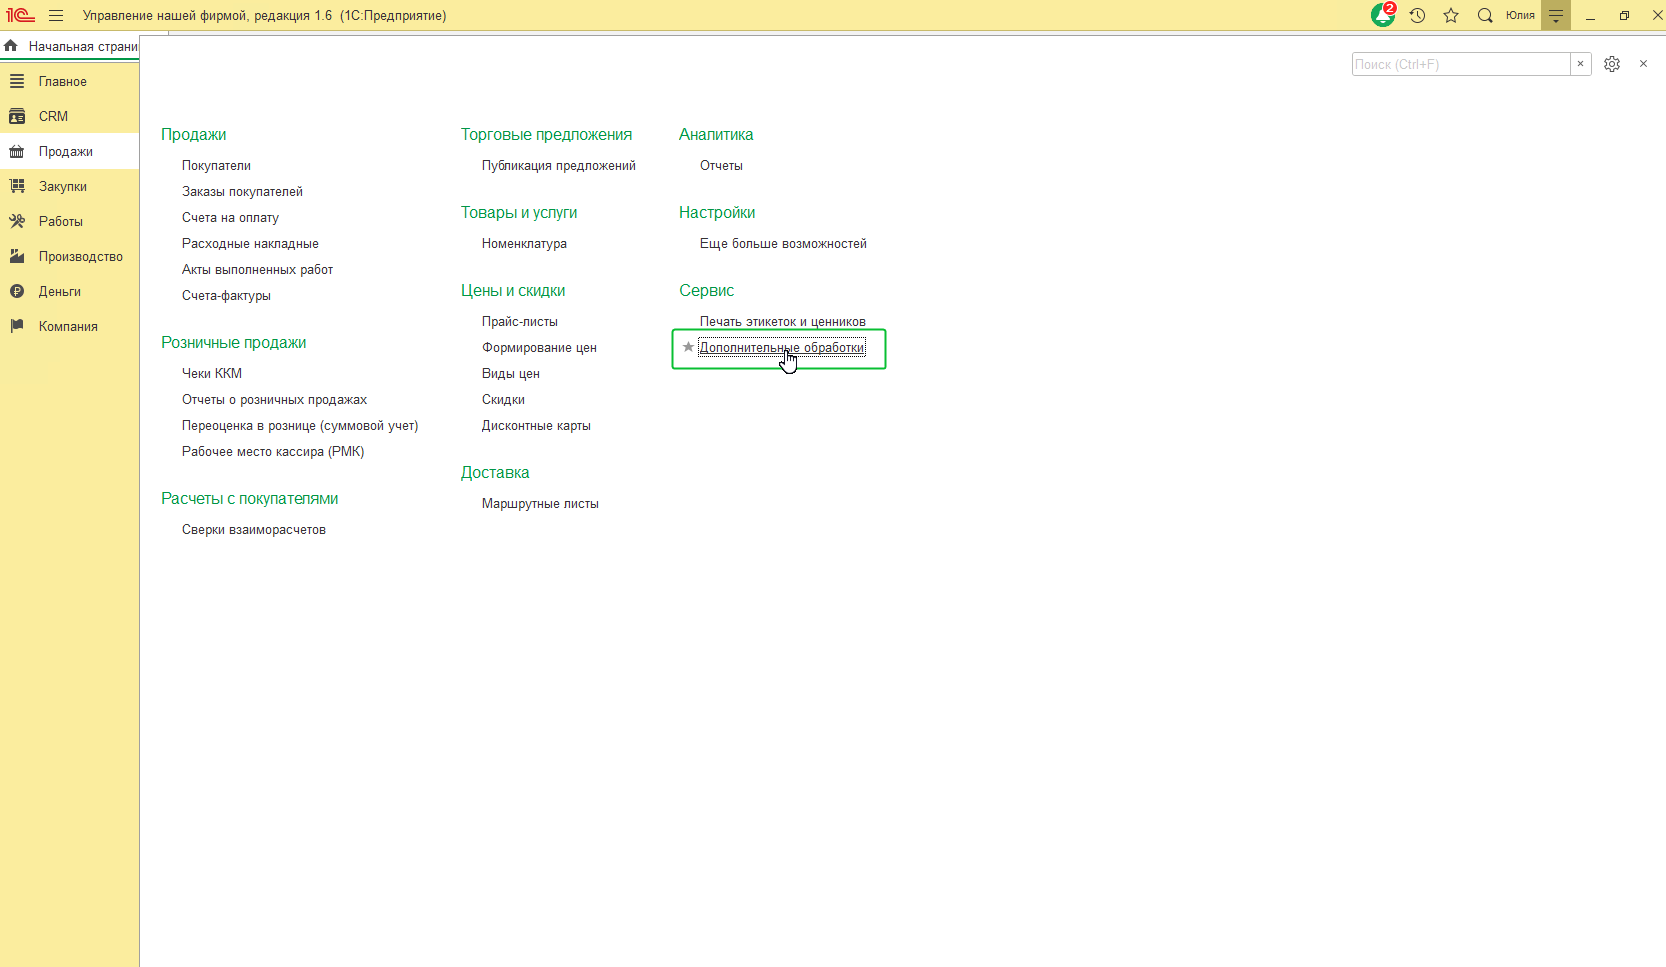The width and height of the screenshot is (1666, 967).
Task: Click the Поиск (Ctrl+F) search field
Action: tap(1461, 64)
